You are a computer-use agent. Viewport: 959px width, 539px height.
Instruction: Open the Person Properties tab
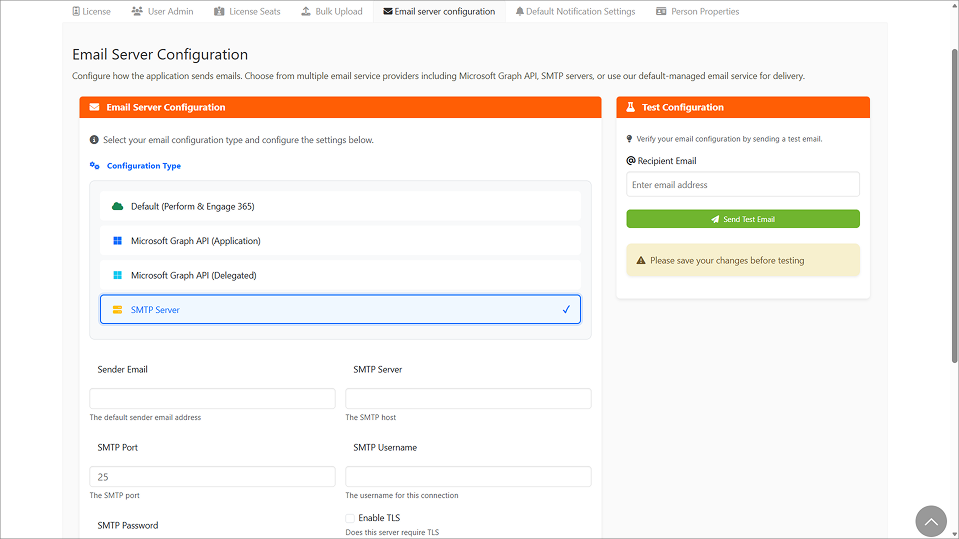[698, 12]
